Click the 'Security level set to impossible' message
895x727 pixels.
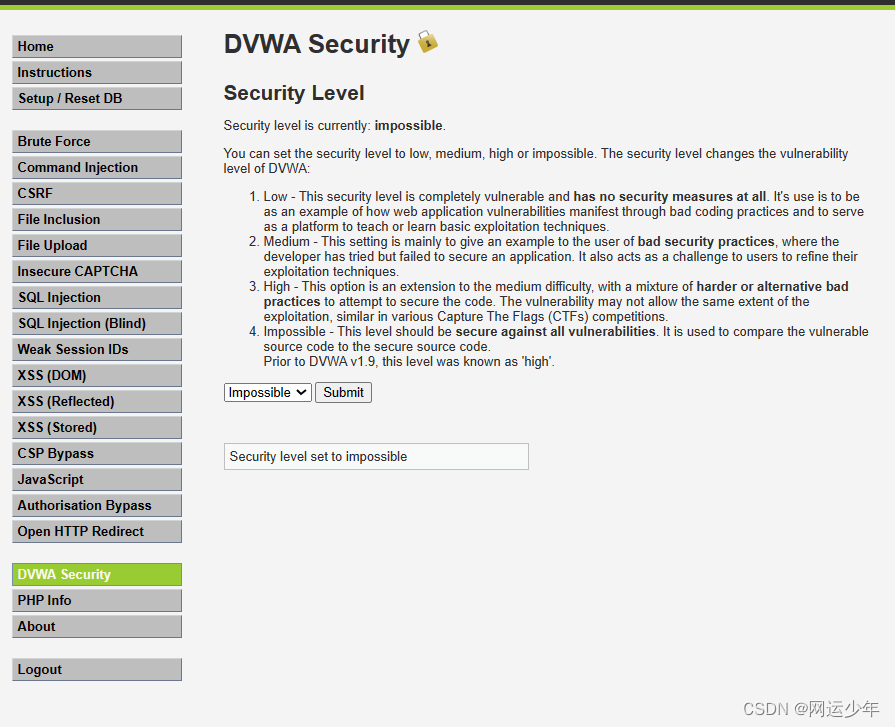pyautogui.click(x=376, y=457)
